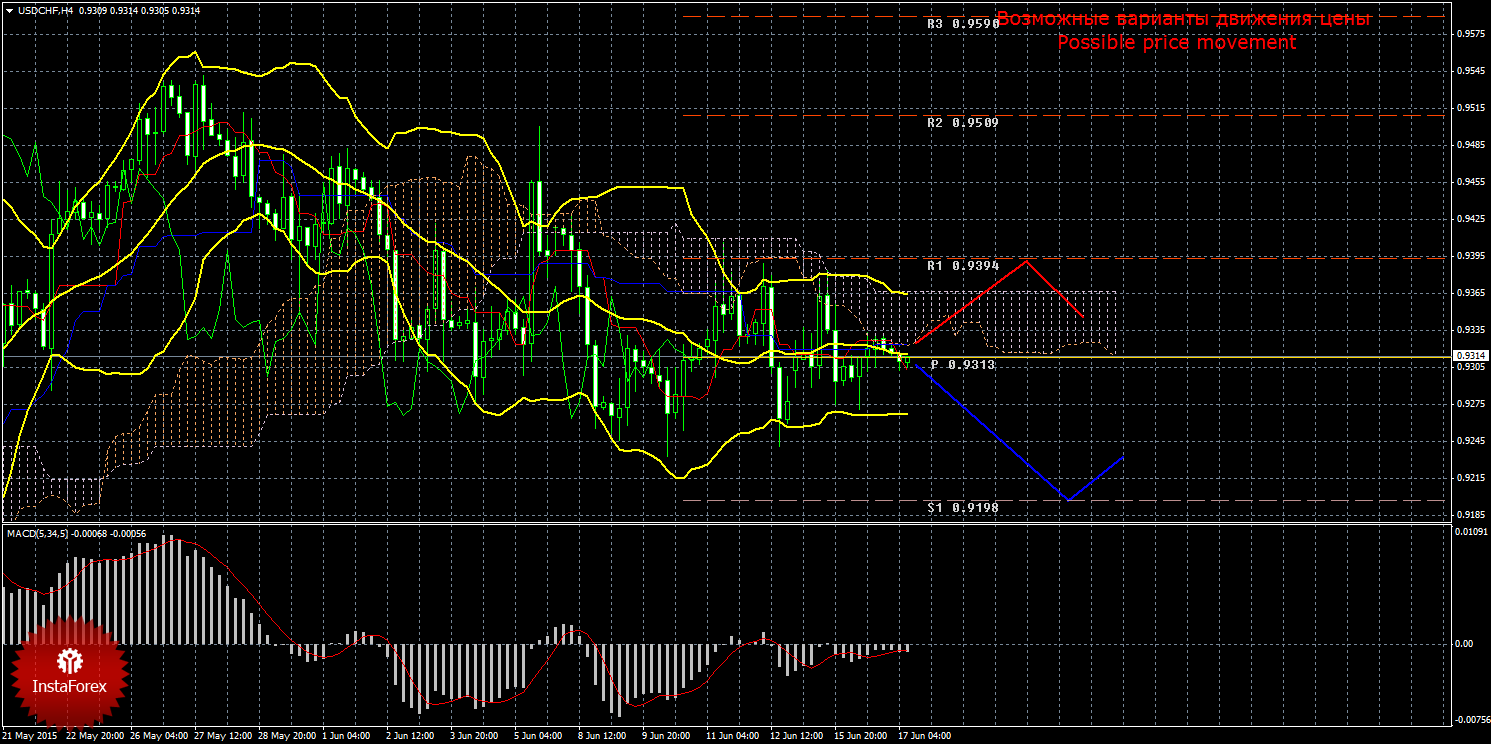The height and width of the screenshot is (744, 1491).
Task: Click the red 'Possible price movement' text
Action: 1176,43
